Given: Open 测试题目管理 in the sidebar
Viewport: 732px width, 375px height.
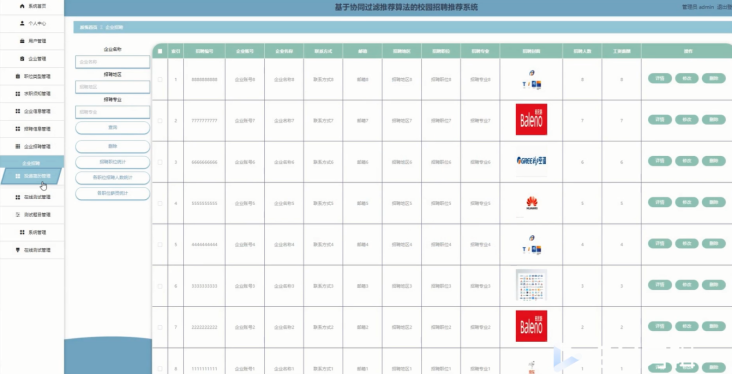Looking at the screenshot, I should pyautogui.click(x=32, y=215).
